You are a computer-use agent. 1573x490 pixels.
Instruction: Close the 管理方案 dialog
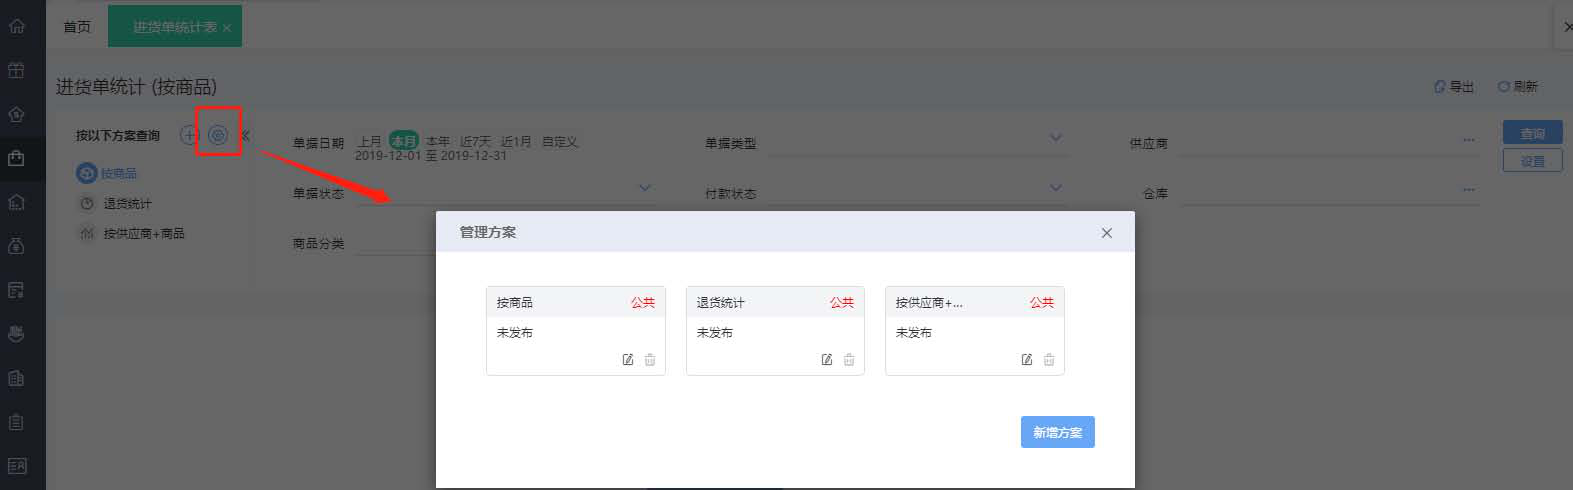pyautogui.click(x=1106, y=233)
